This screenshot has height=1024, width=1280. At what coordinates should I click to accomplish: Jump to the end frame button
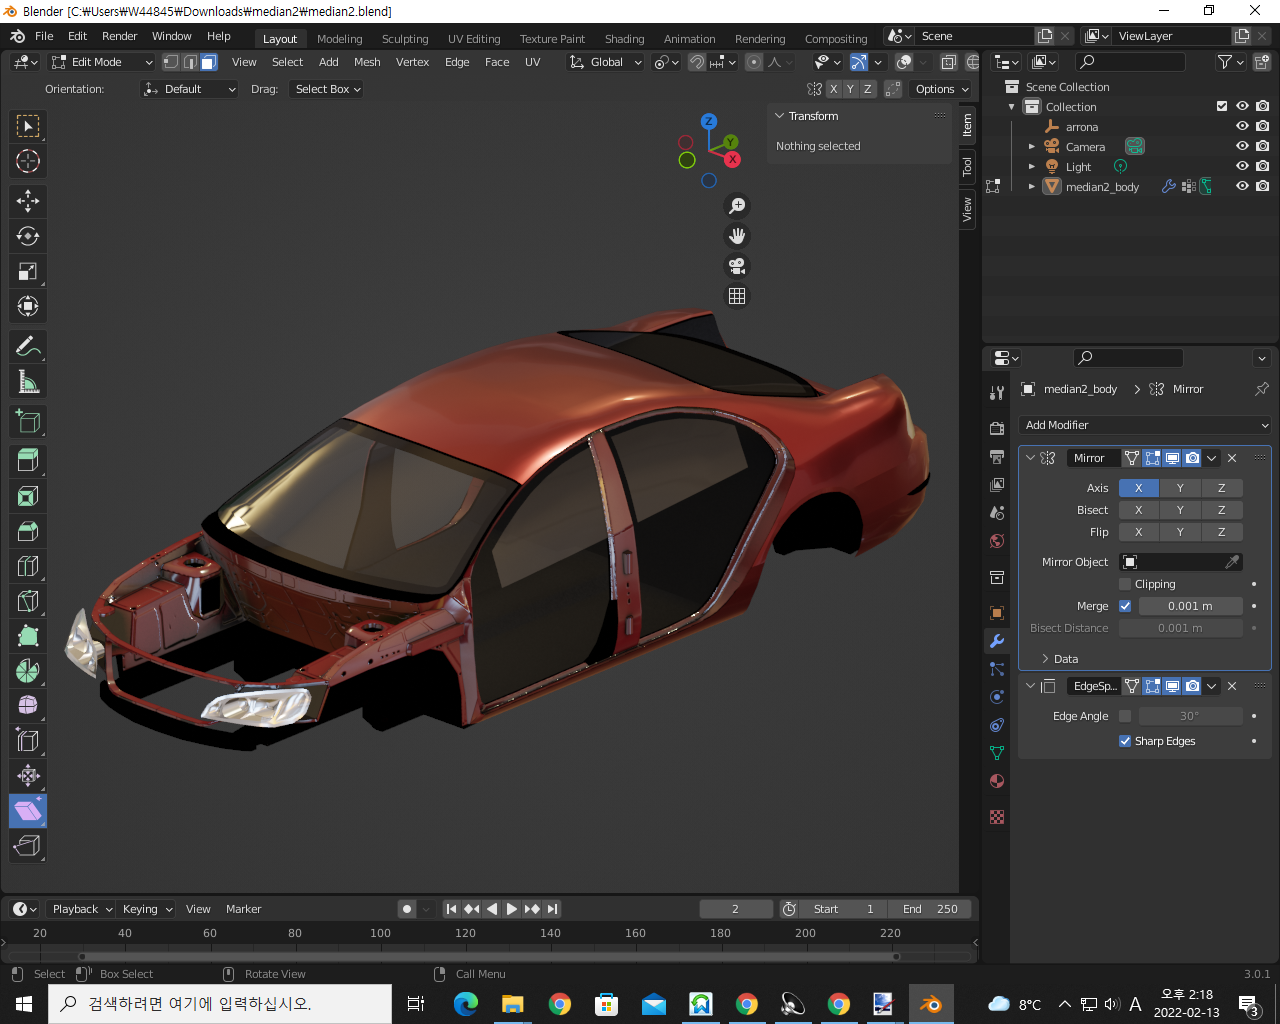[x=552, y=909]
